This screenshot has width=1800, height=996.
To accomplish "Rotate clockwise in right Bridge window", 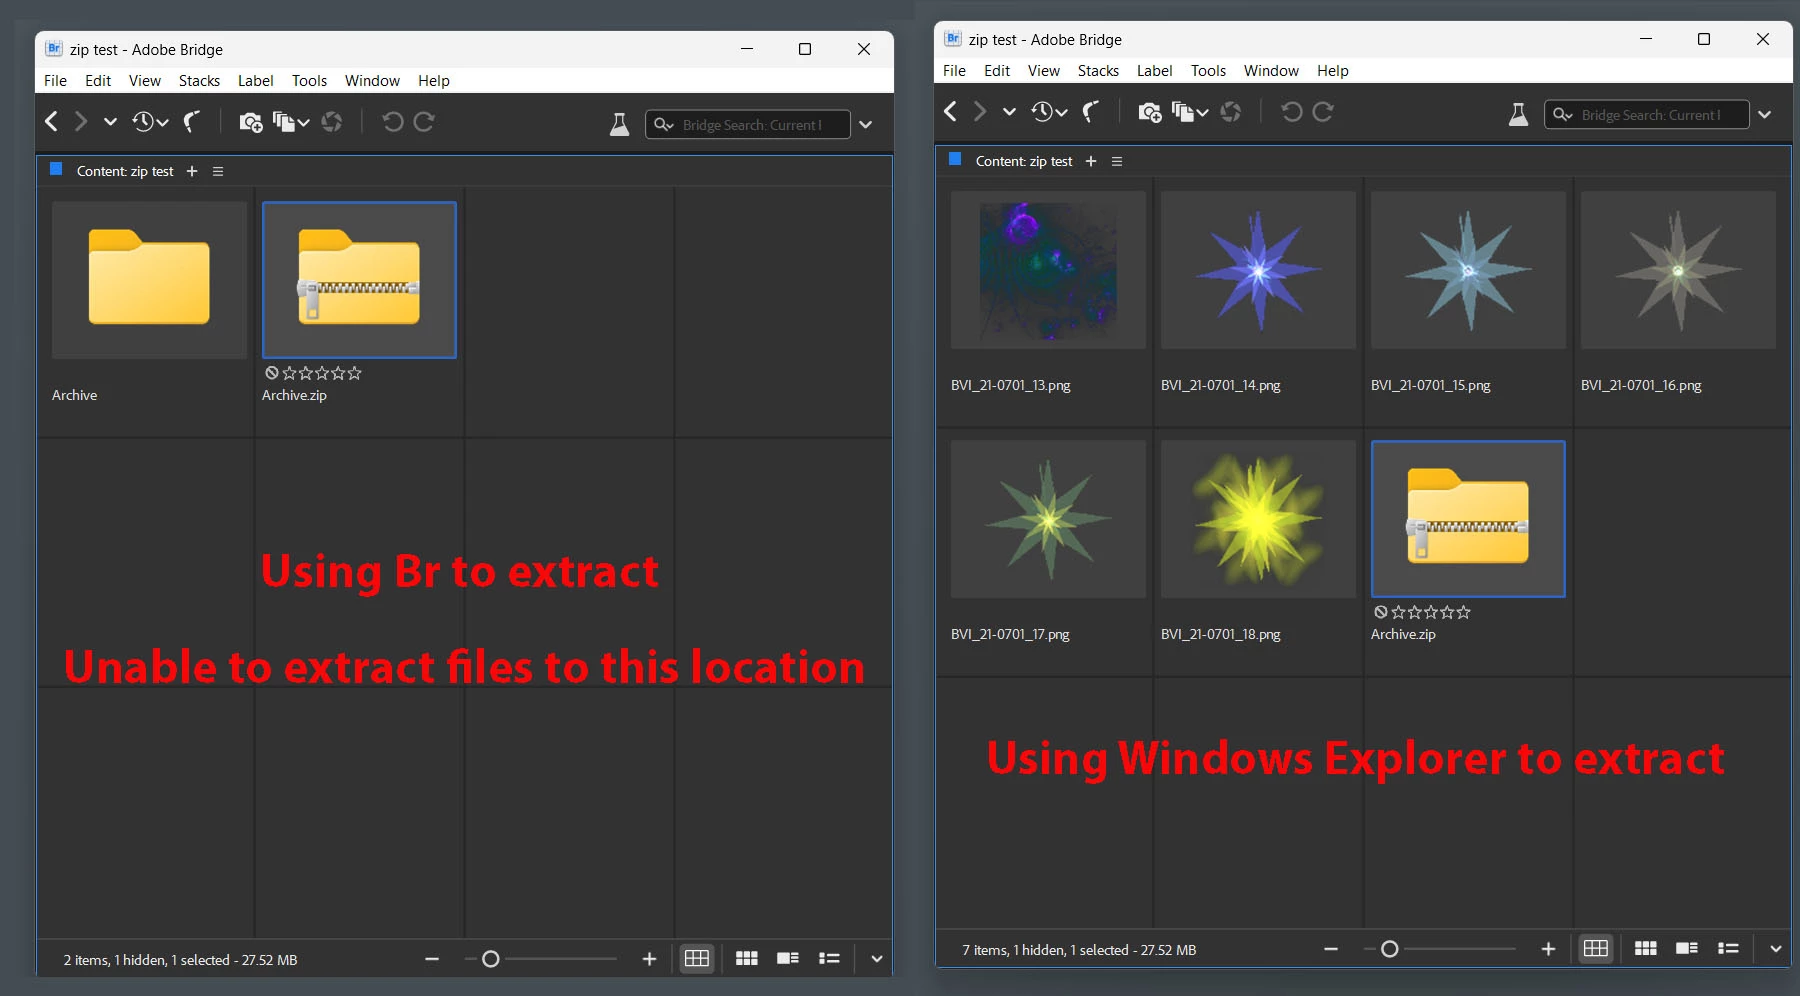I will tap(1323, 112).
